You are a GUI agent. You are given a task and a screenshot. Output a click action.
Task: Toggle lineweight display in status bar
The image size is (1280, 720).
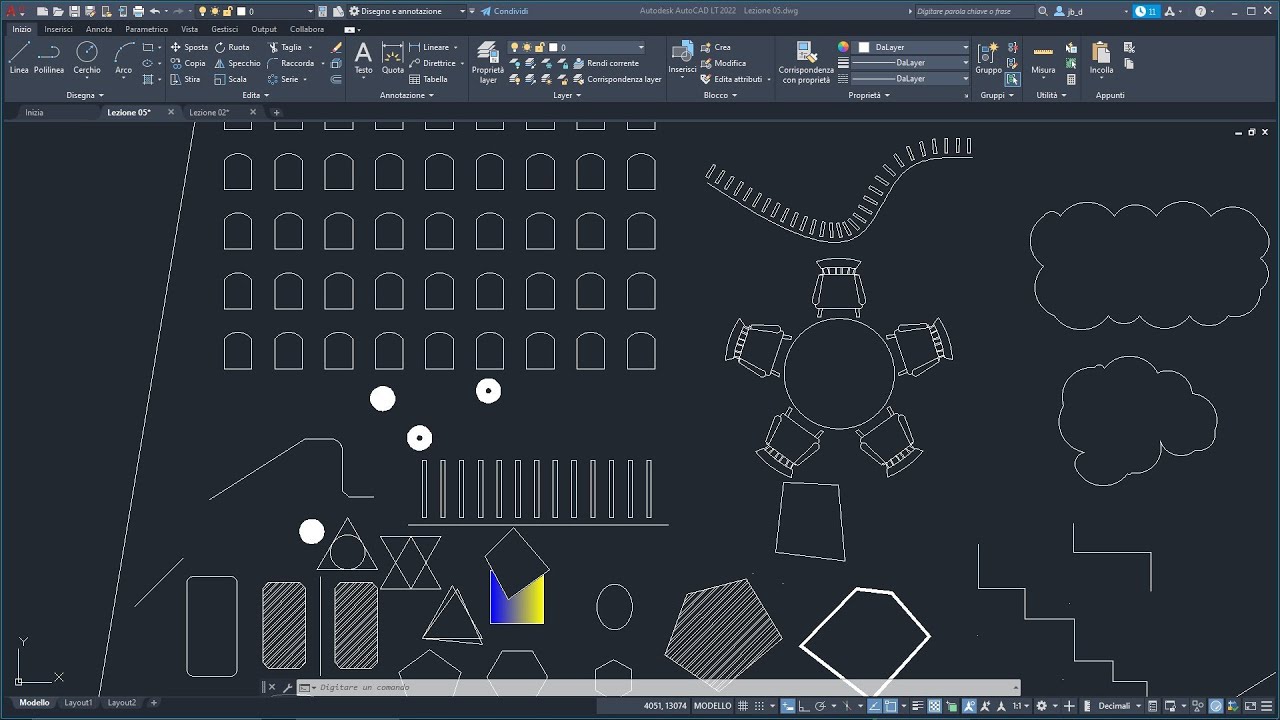(917, 706)
